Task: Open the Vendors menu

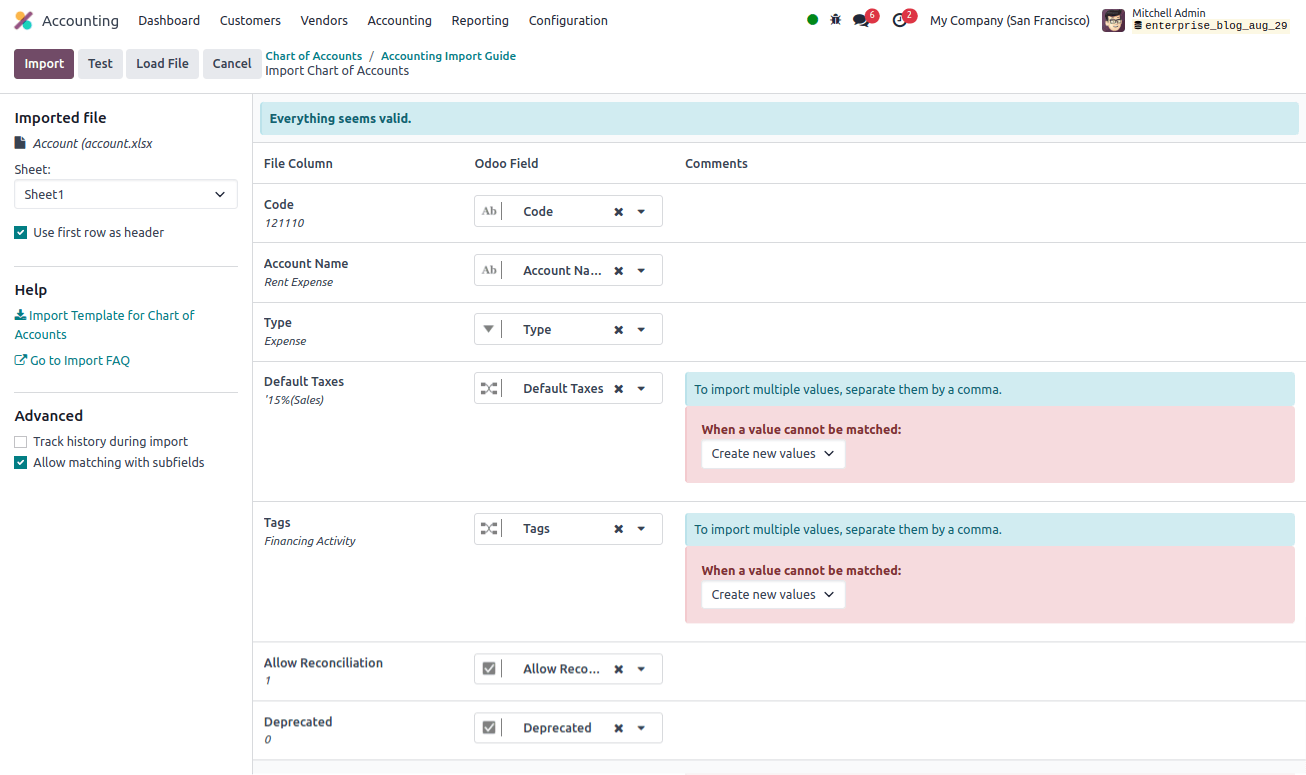Action: (x=324, y=20)
